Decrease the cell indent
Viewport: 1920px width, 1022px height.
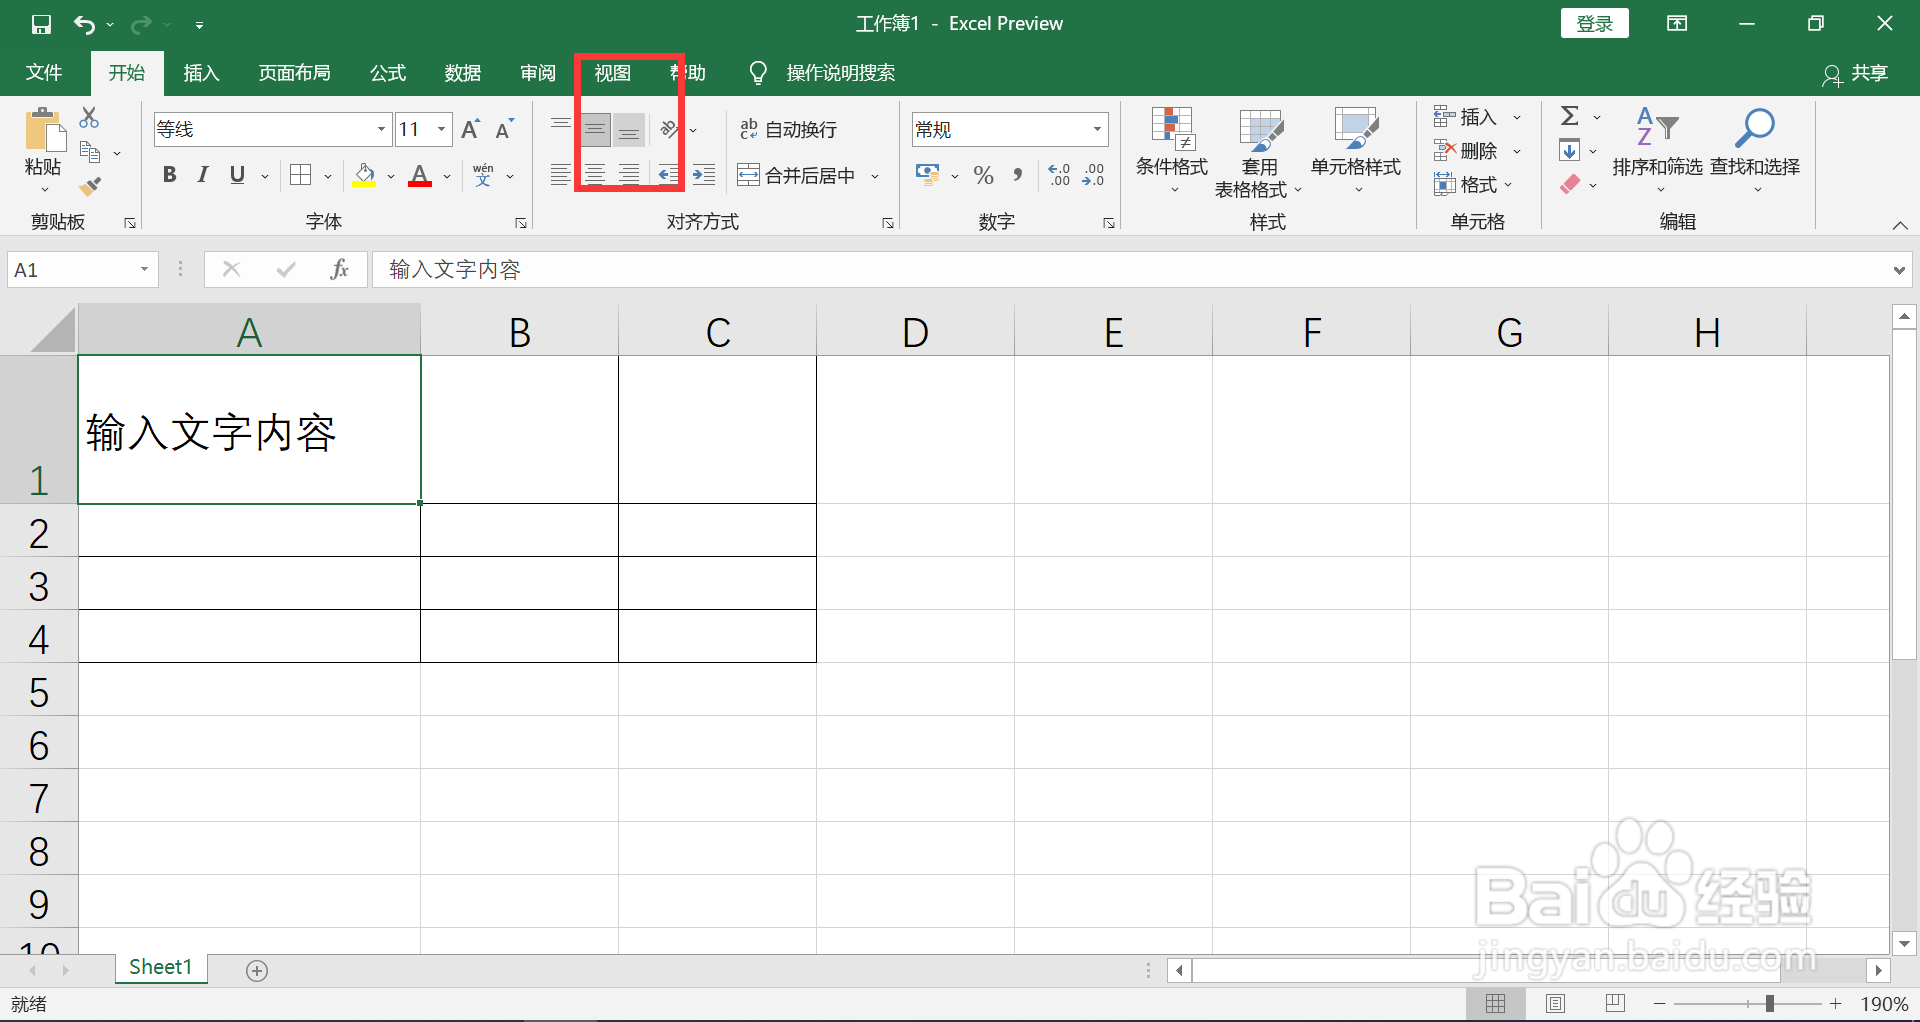pos(668,175)
